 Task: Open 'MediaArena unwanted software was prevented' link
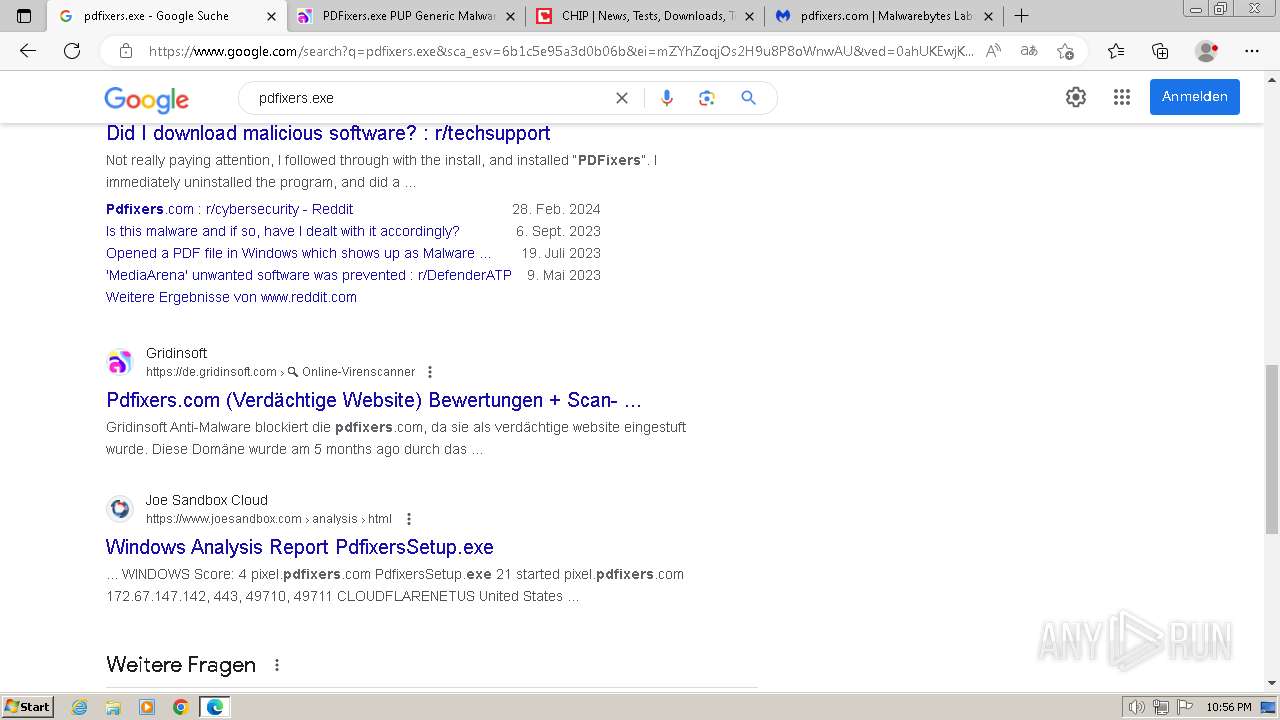(x=308, y=275)
